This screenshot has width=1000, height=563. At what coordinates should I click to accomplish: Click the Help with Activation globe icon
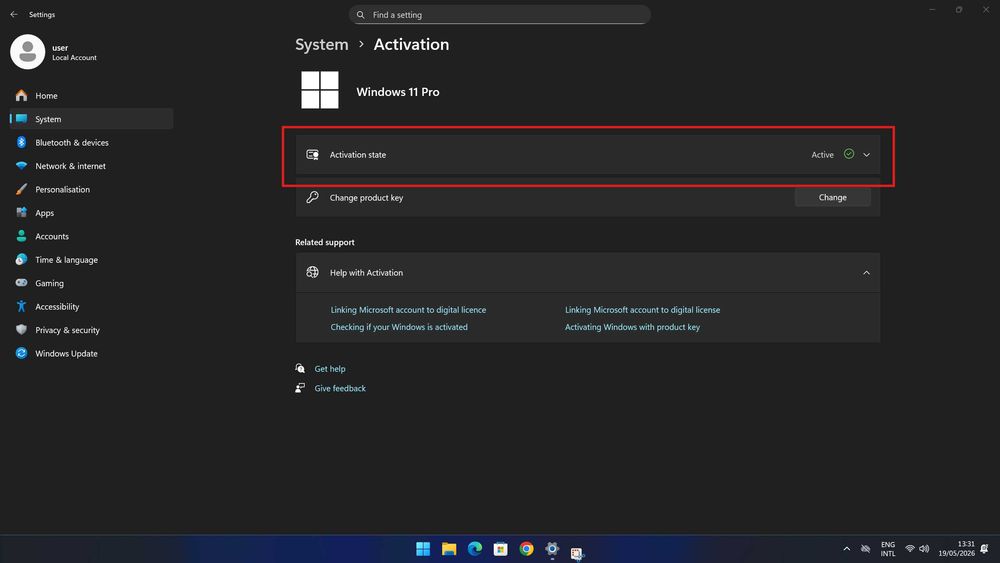click(312, 272)
